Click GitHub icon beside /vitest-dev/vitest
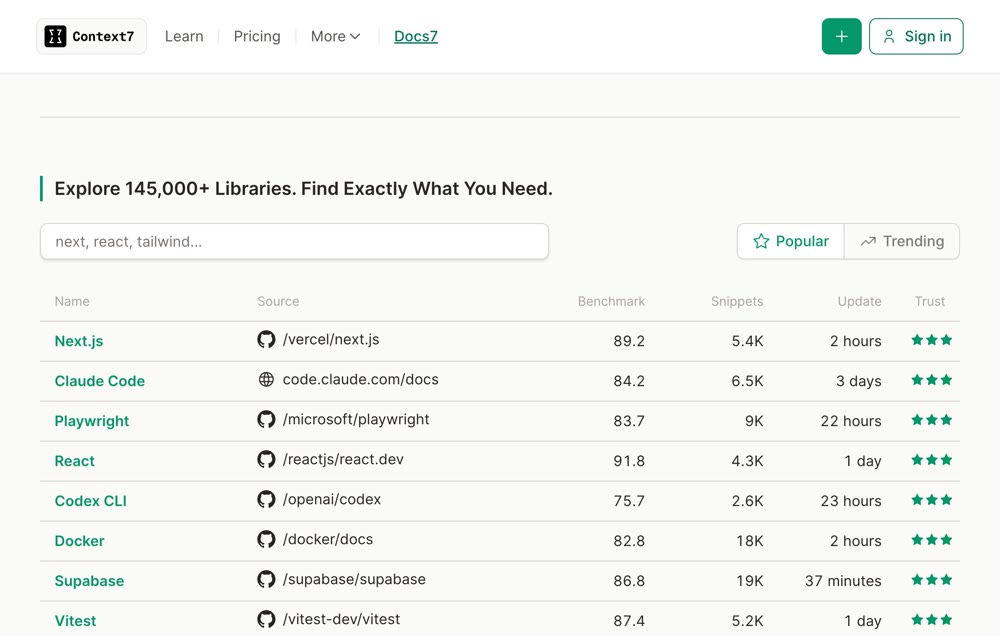1000x636 pixels. 266,619
